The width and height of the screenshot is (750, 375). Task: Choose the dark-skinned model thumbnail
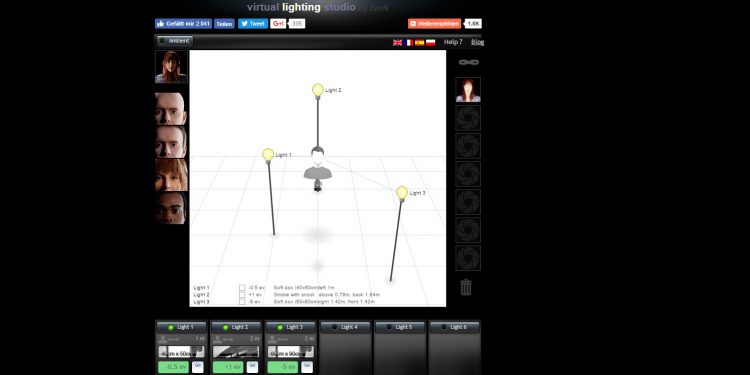171,208
